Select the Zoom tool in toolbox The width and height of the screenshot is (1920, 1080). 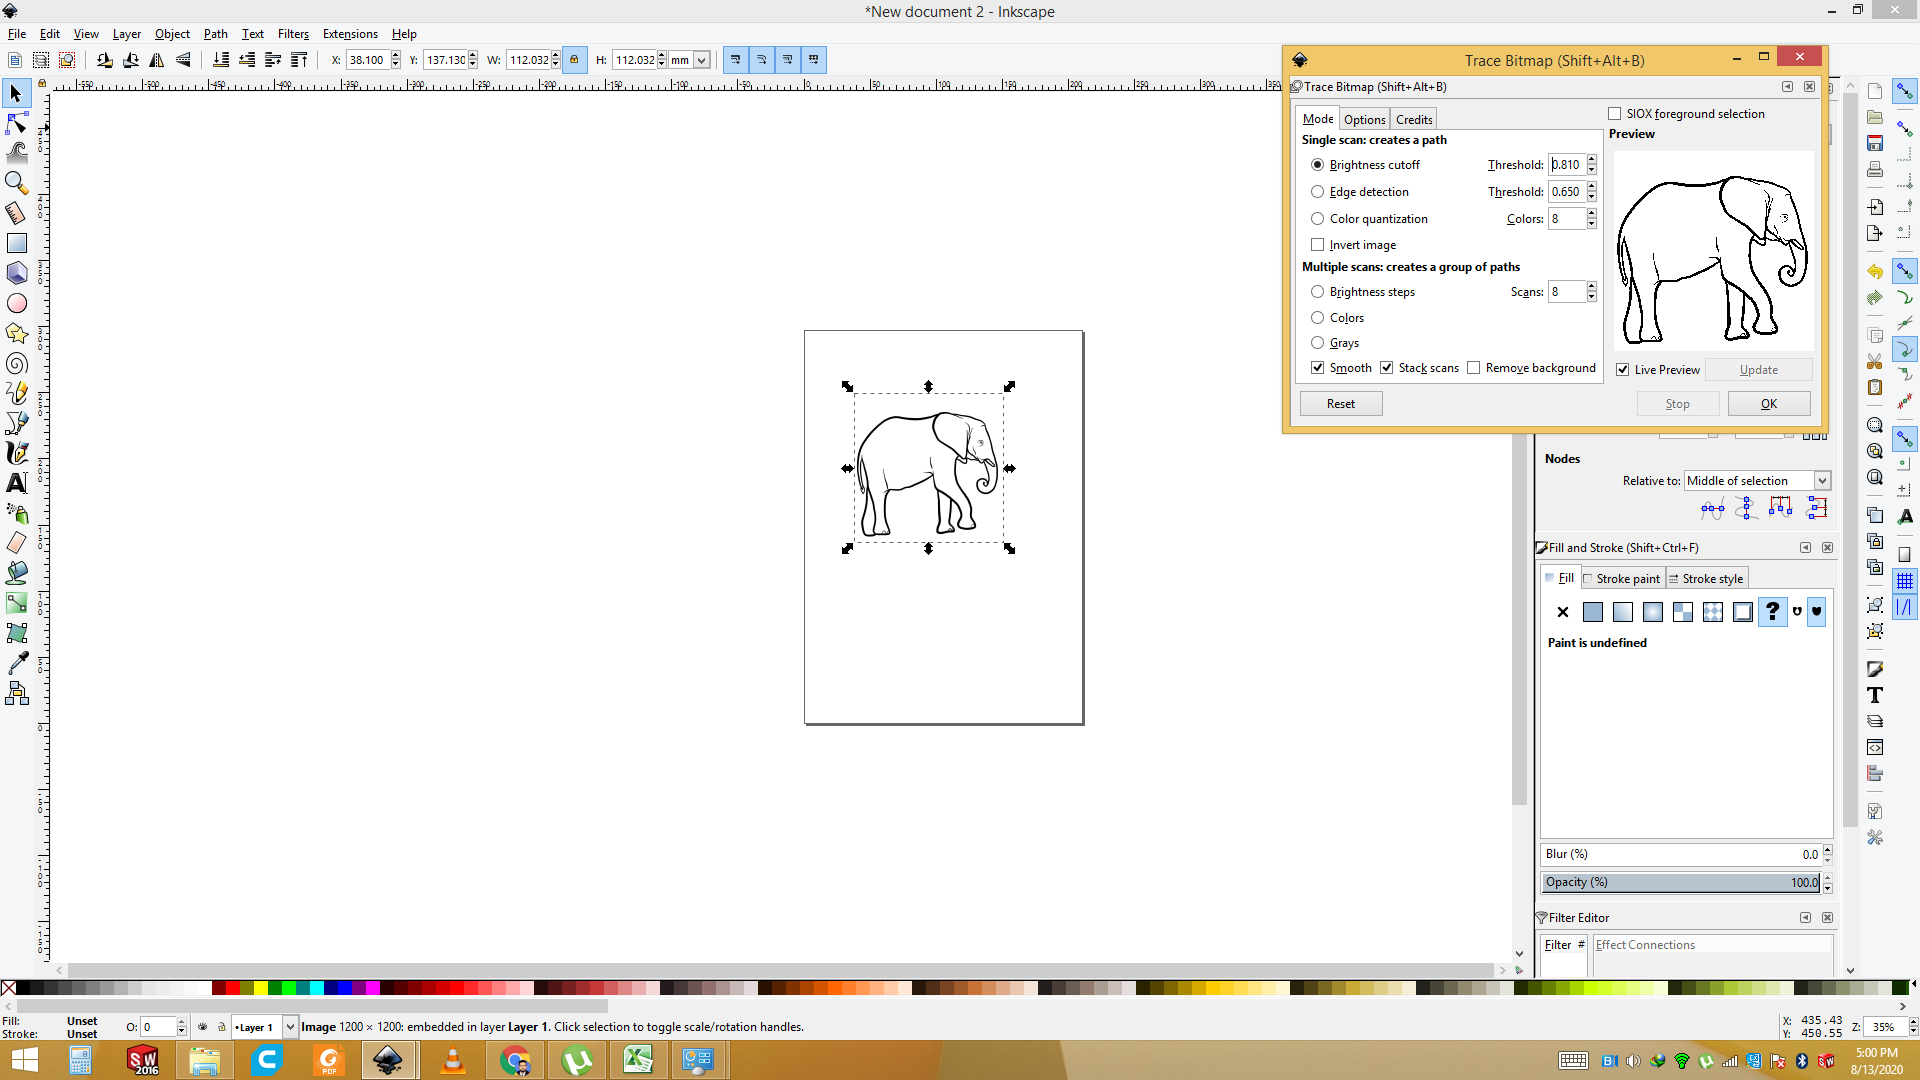pos(16,183)
